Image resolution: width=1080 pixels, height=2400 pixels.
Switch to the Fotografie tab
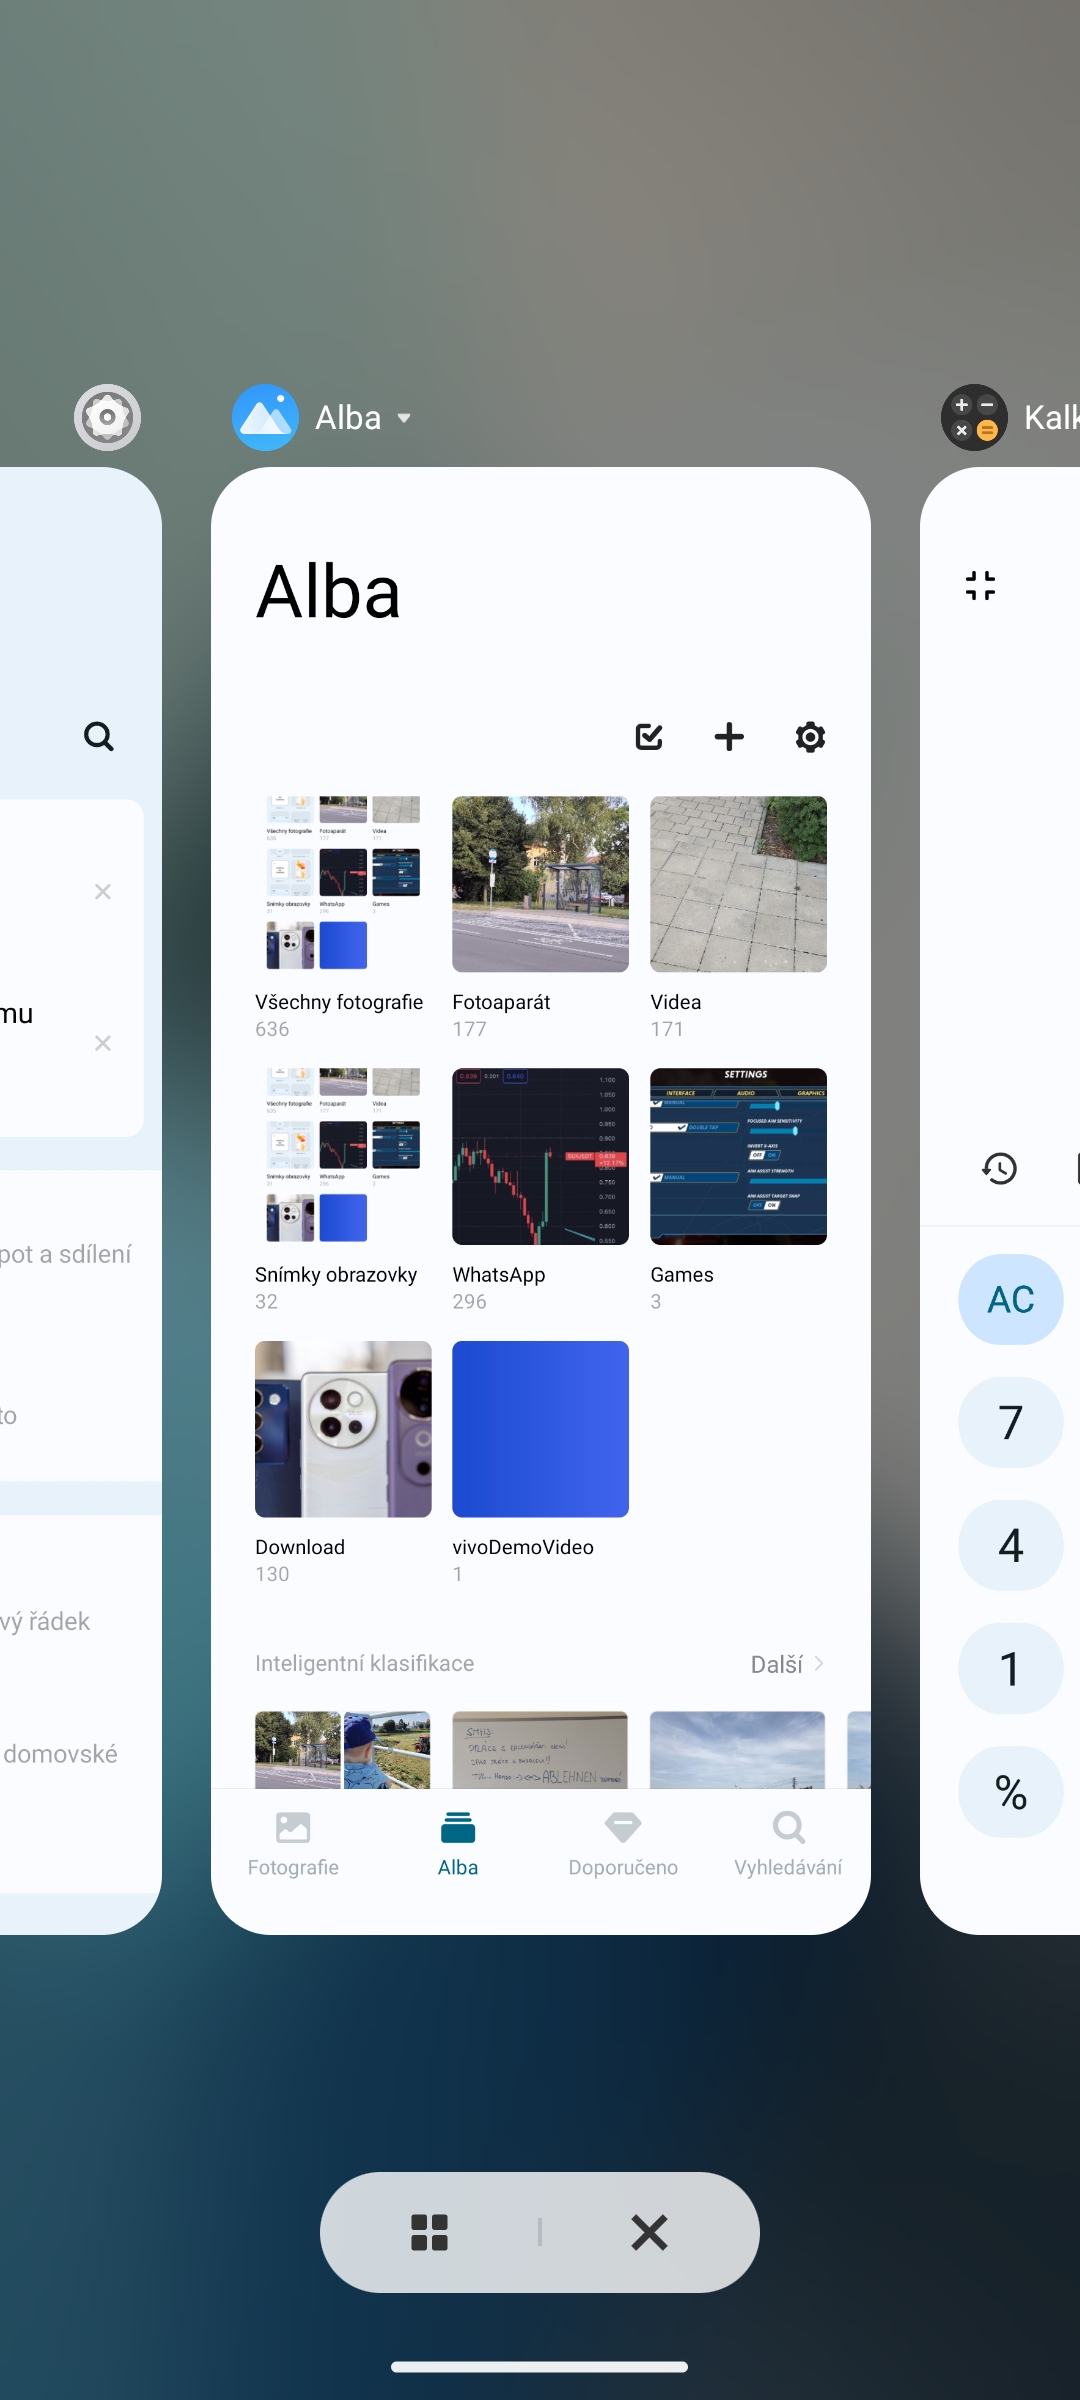pyautogui.click(x=293, y=1845)
